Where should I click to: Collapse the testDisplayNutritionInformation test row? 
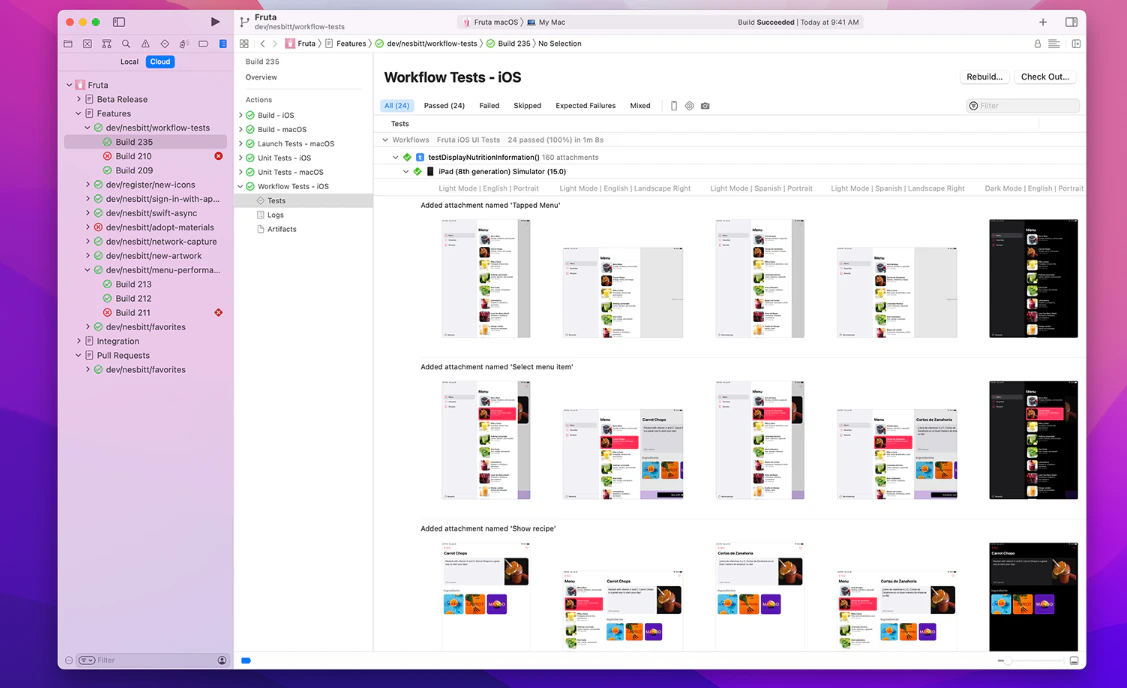395,157
